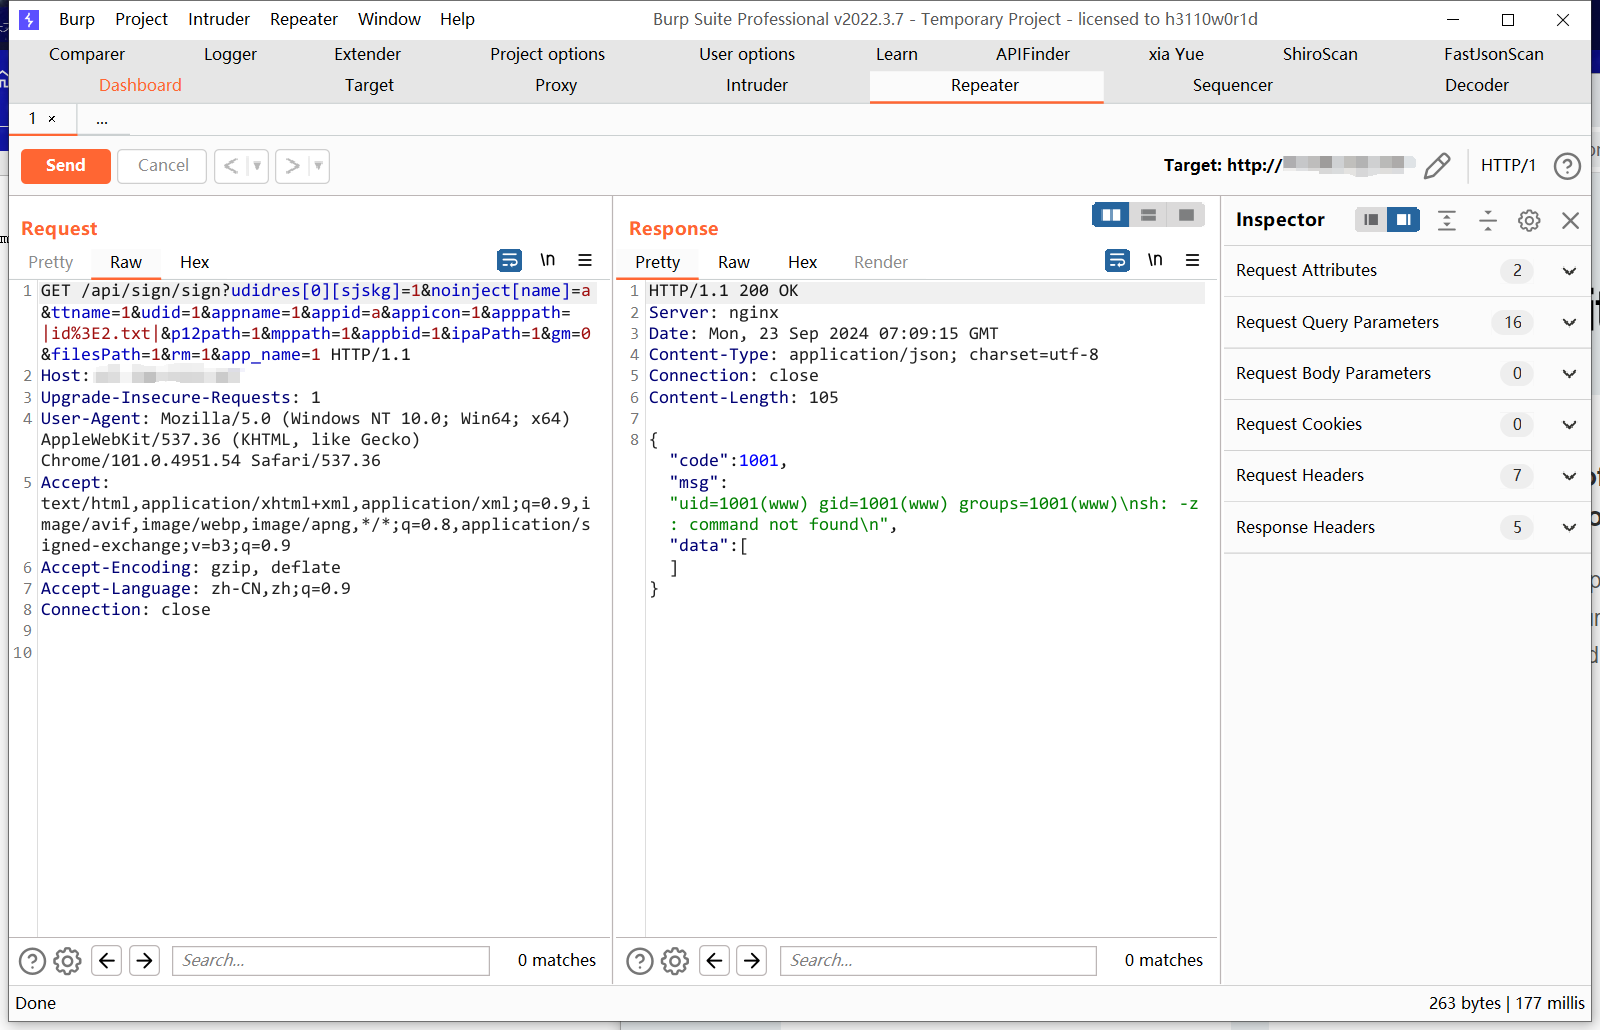Open the Request Pretty view tab
The height and width of the screenshot is (1030, 1600).
pos(51,262)
